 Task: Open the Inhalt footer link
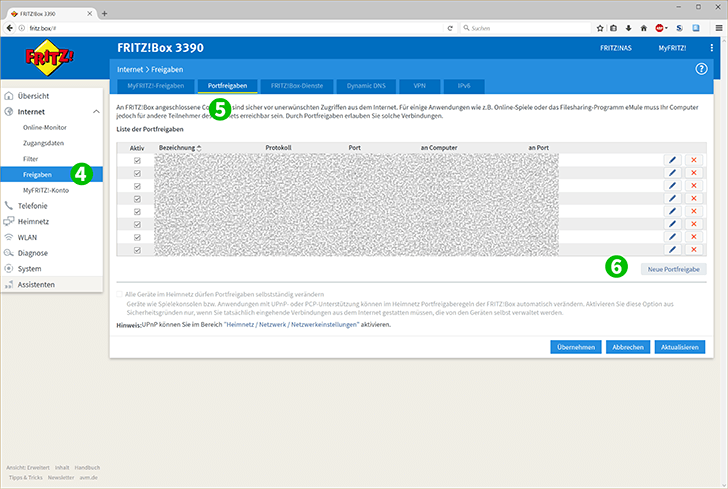62,468
